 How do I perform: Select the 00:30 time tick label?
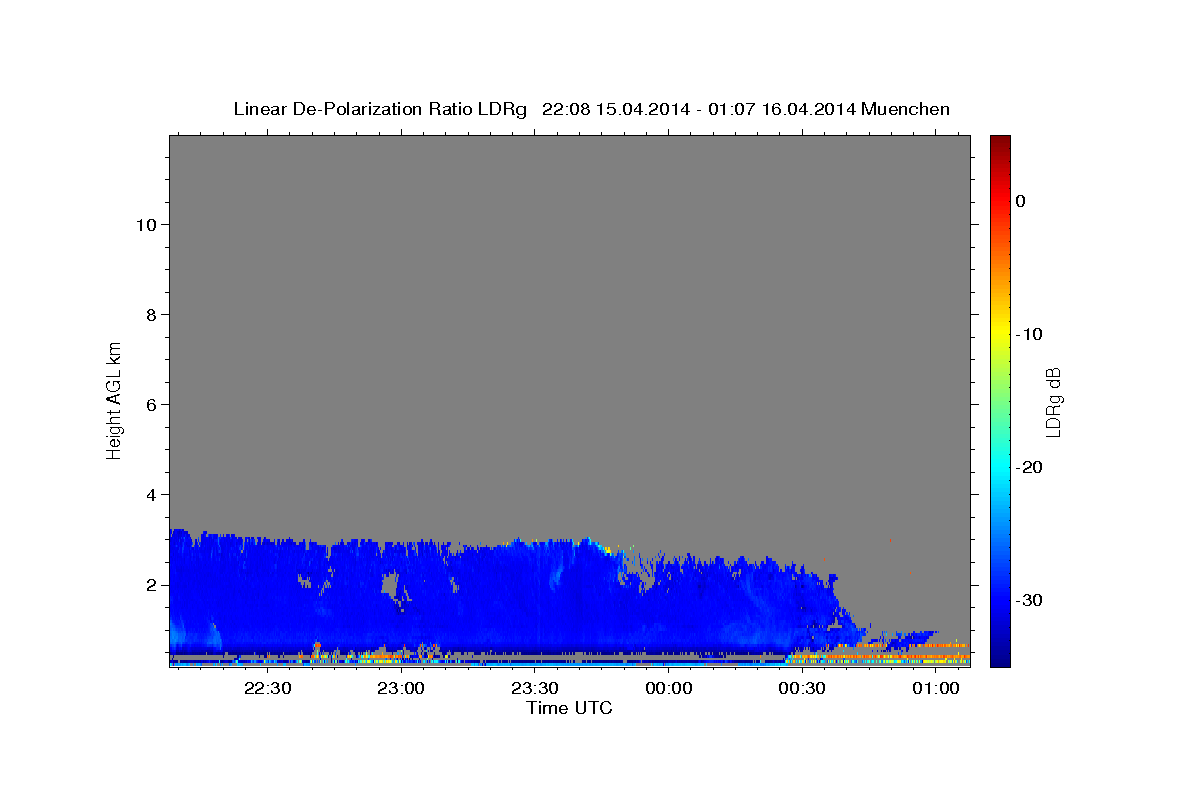[802, 688]
